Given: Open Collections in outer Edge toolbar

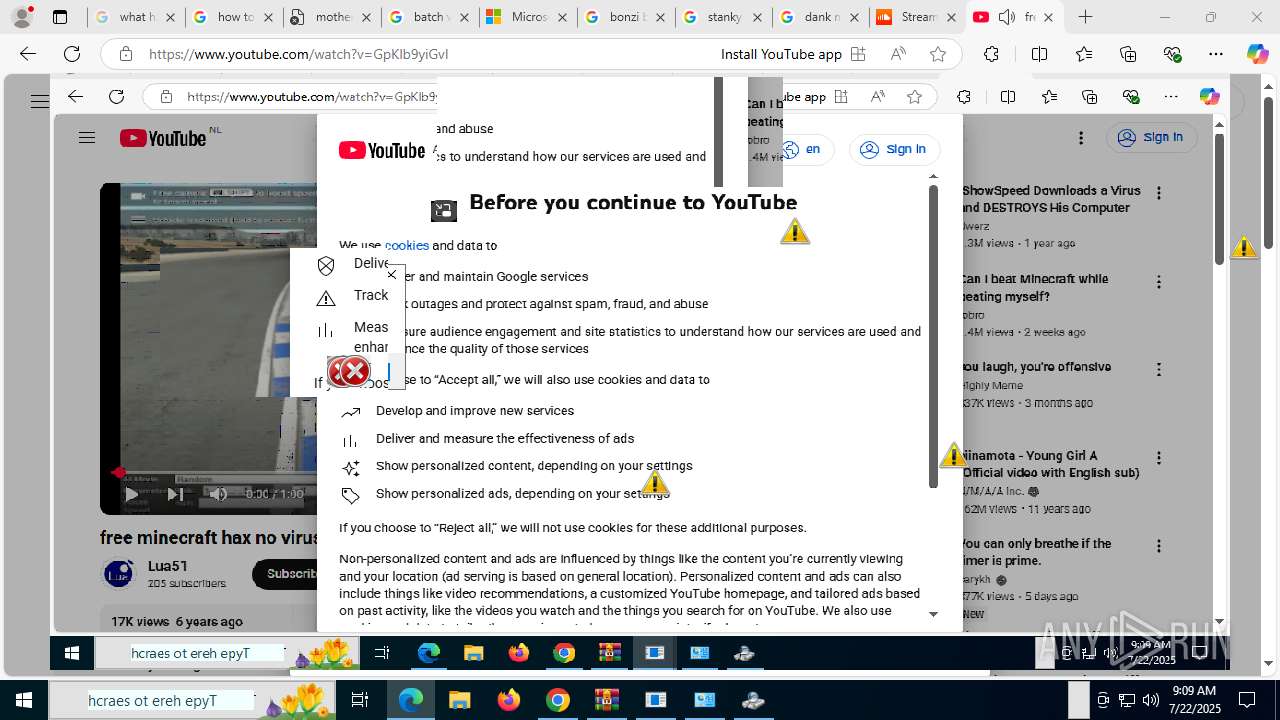Looking at the screenshot, I should [x=1128, y=54].
